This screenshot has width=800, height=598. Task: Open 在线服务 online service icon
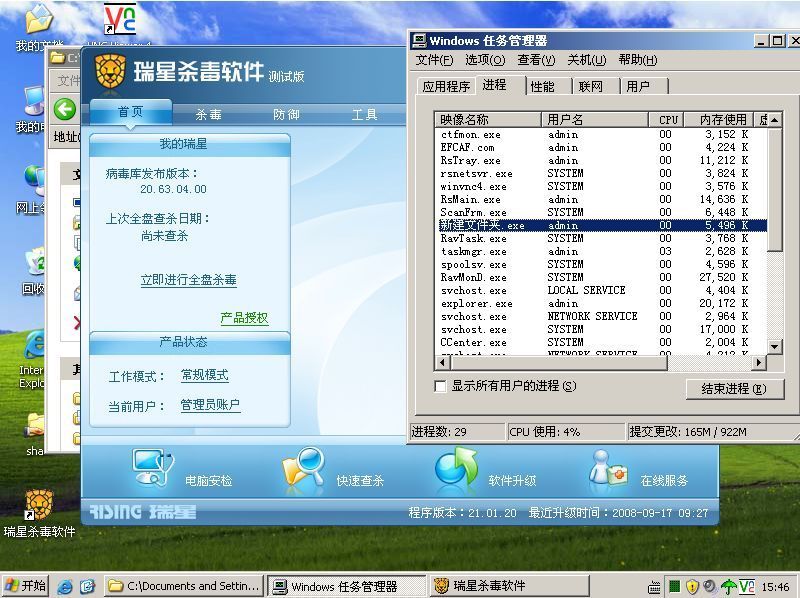[x=607, y=467]
